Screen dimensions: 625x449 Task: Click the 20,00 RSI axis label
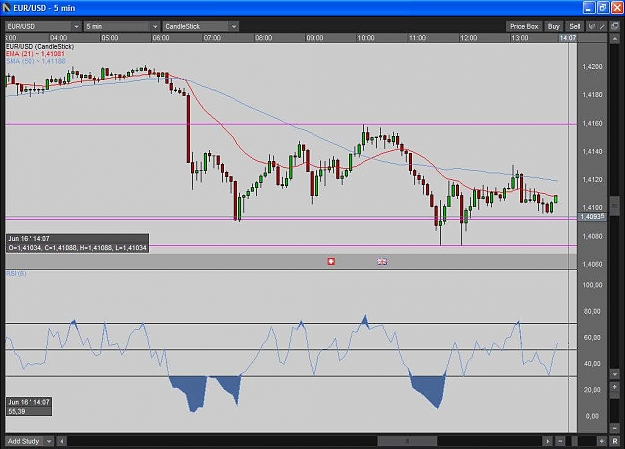592,390
